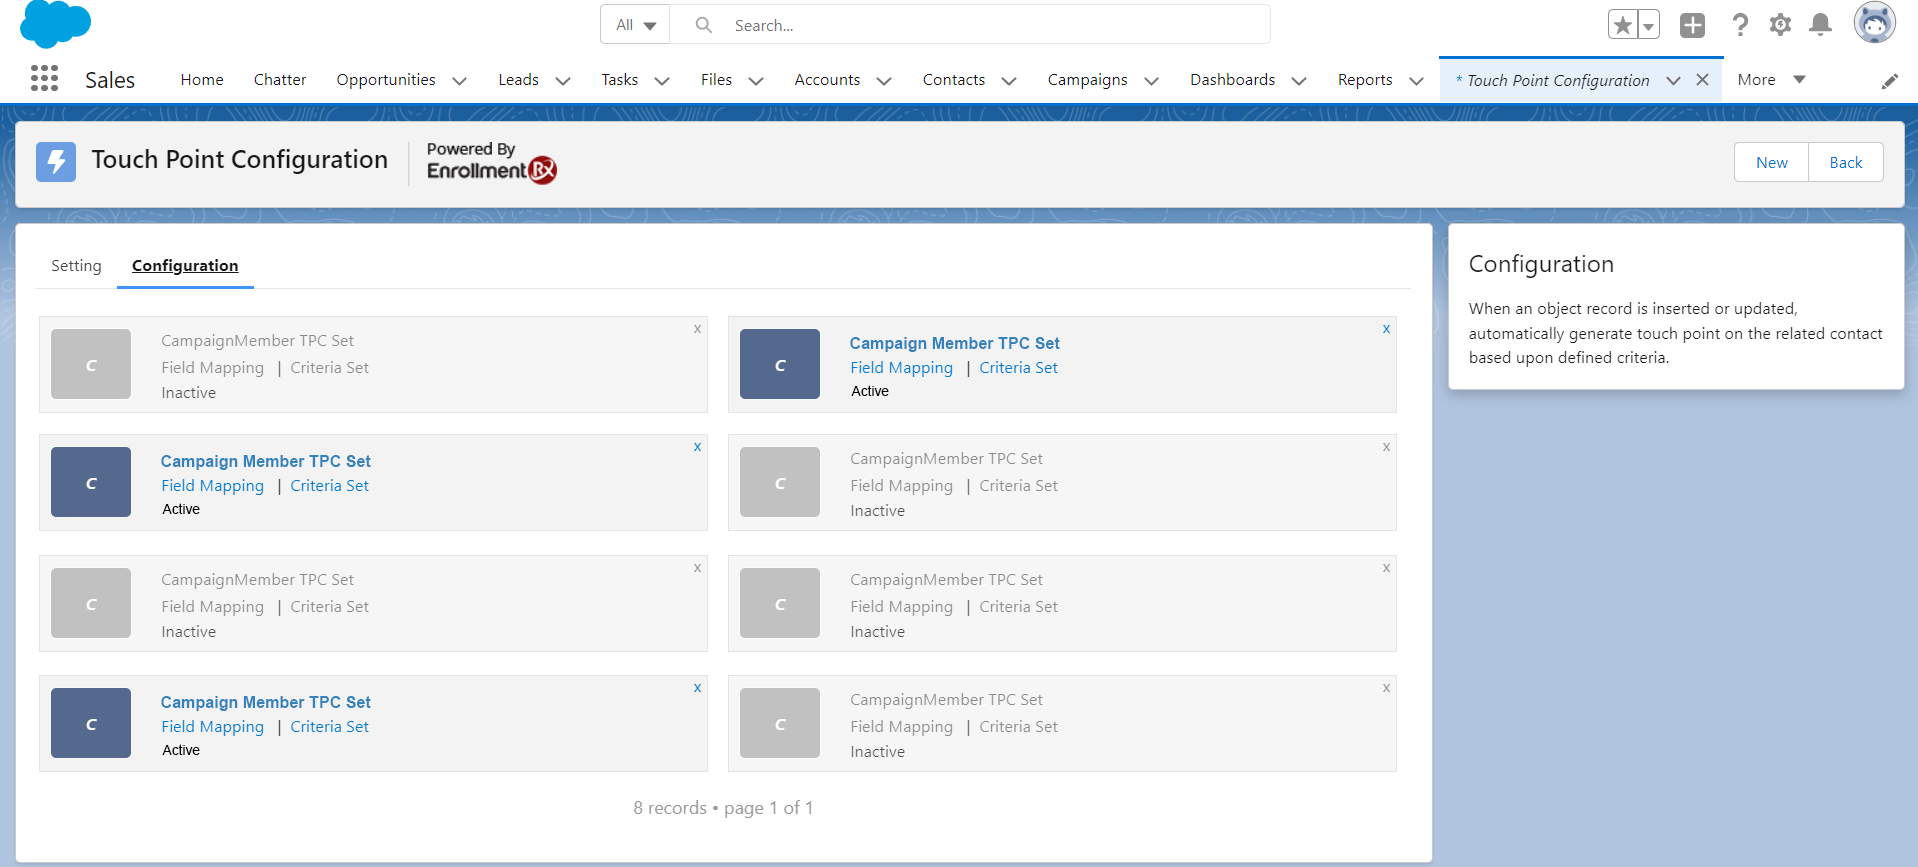Close the Touch Point Configuration nav tab
The height and width of the screenshot is (867, 1918).
[x=1702, y=80]
